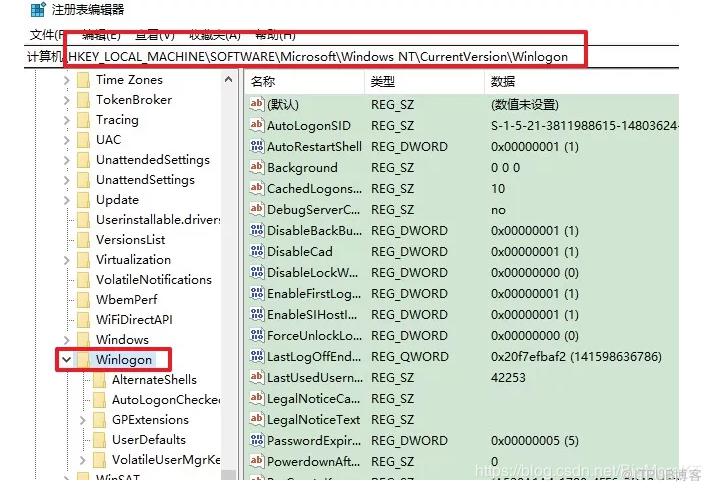This screenshot has height=490, width=711.
Task: Click folder icon of TokenBroker key
Action: click(x=83, y=100)
